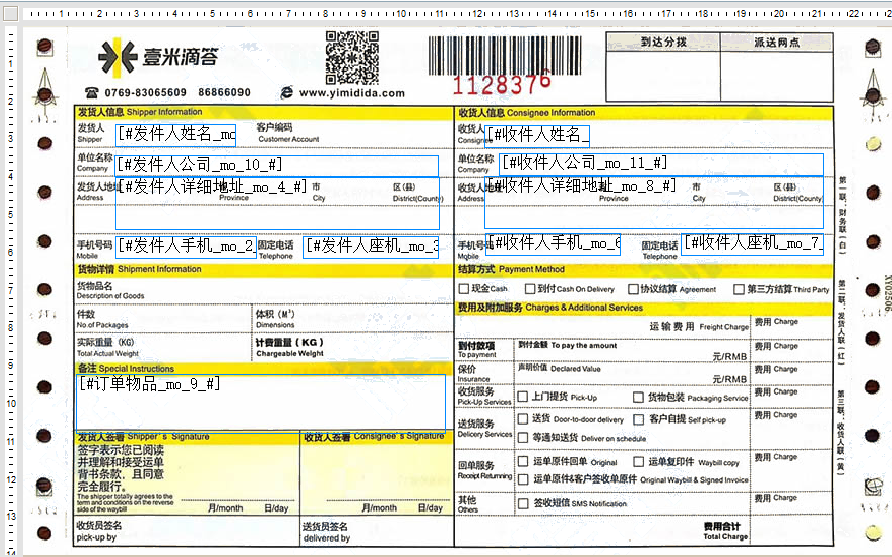
Task: Click the 壹米滴答 logo
Action: tap(158, 57)
